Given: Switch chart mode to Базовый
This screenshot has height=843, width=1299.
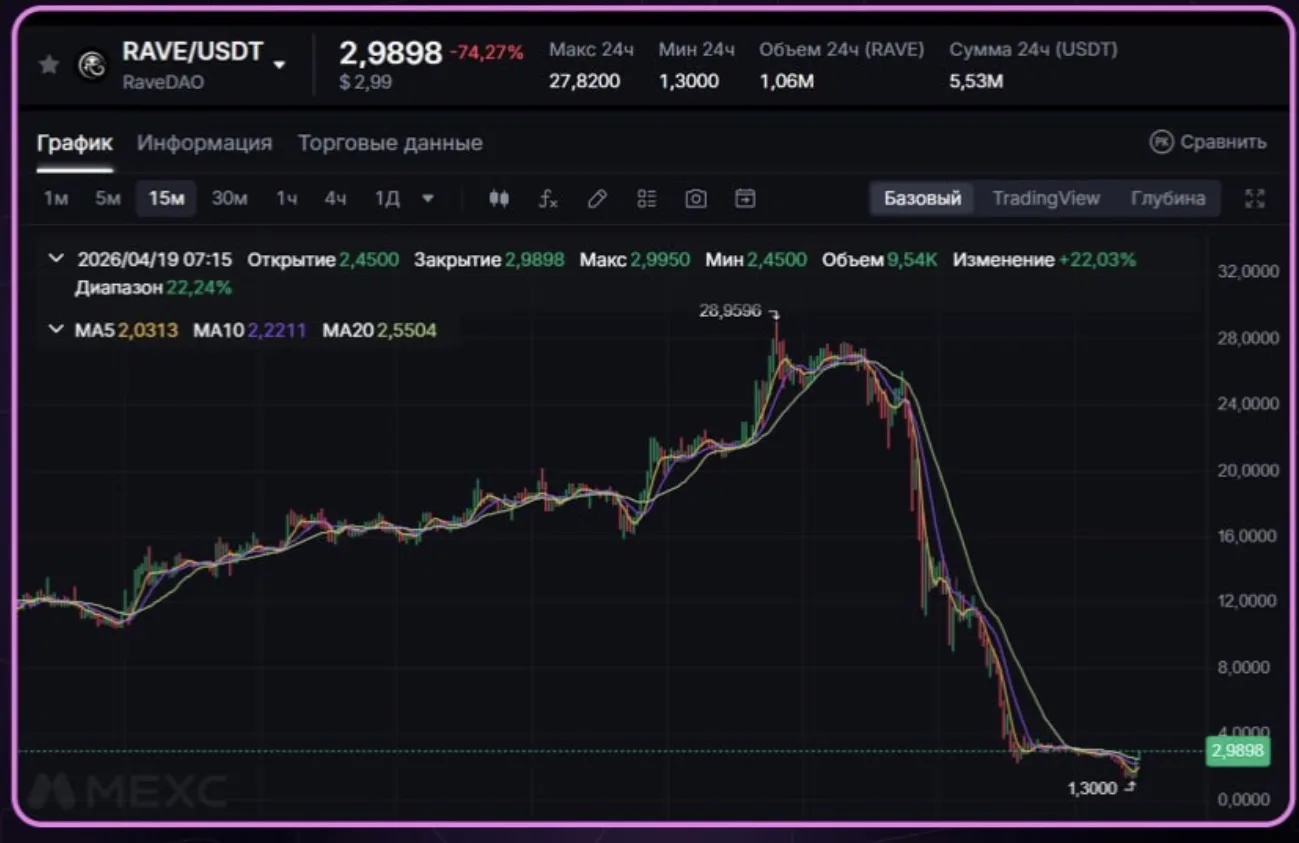Looking at the screenshot, I should [x=922, y=198].
